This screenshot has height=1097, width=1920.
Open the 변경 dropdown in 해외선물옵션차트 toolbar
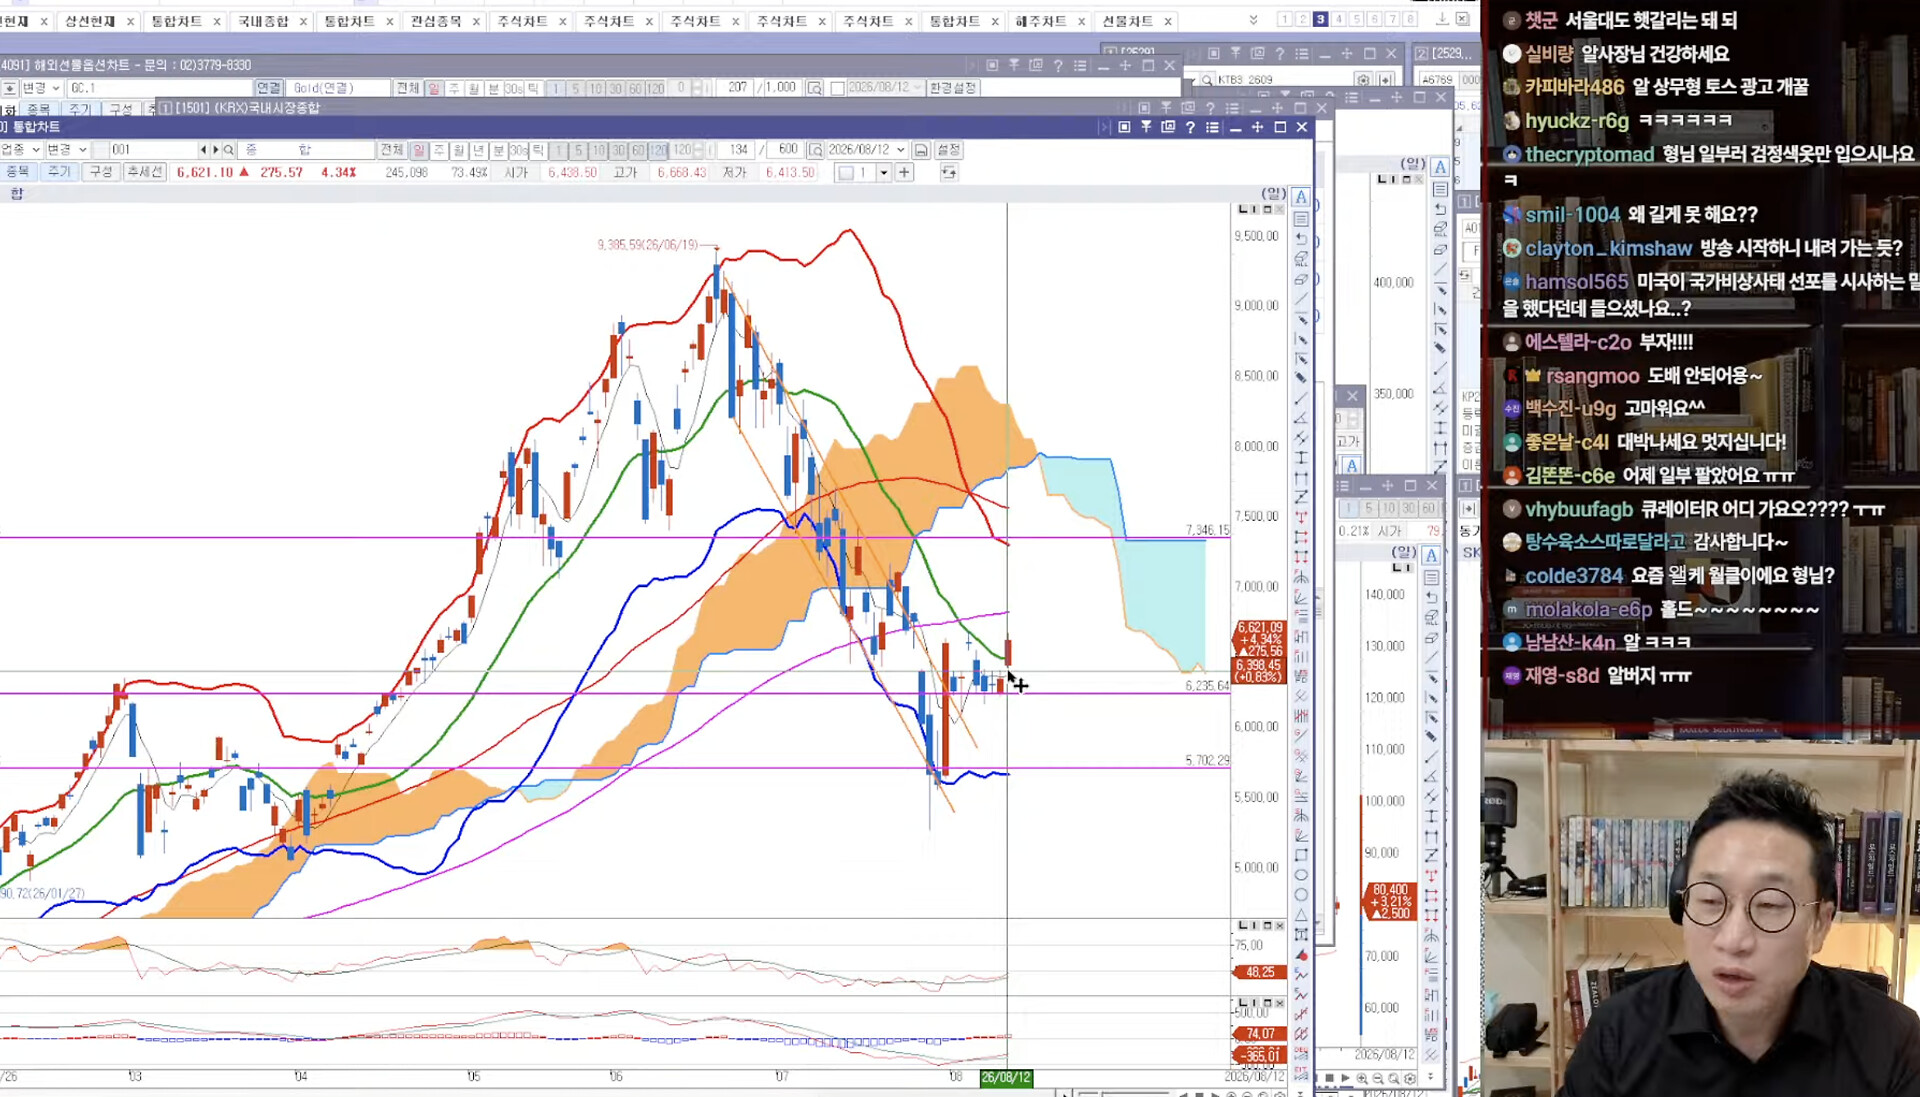click(41, 88)
